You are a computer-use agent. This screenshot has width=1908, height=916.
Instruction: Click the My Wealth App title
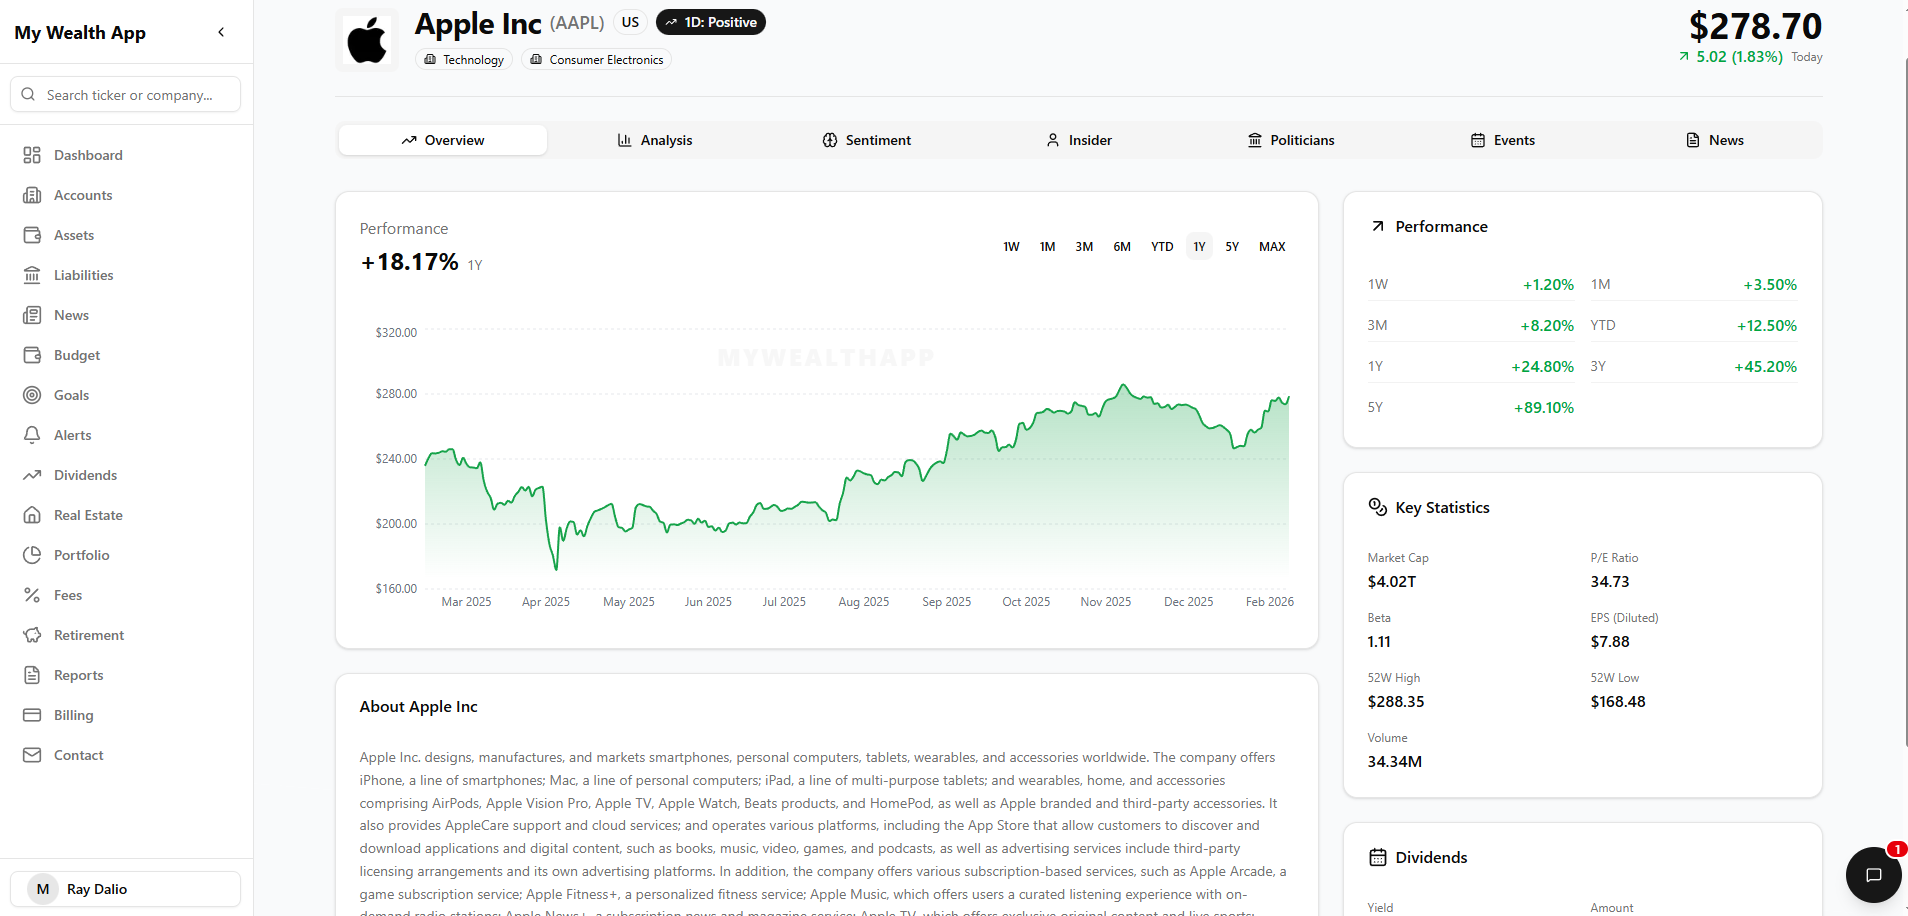(80, 32)
